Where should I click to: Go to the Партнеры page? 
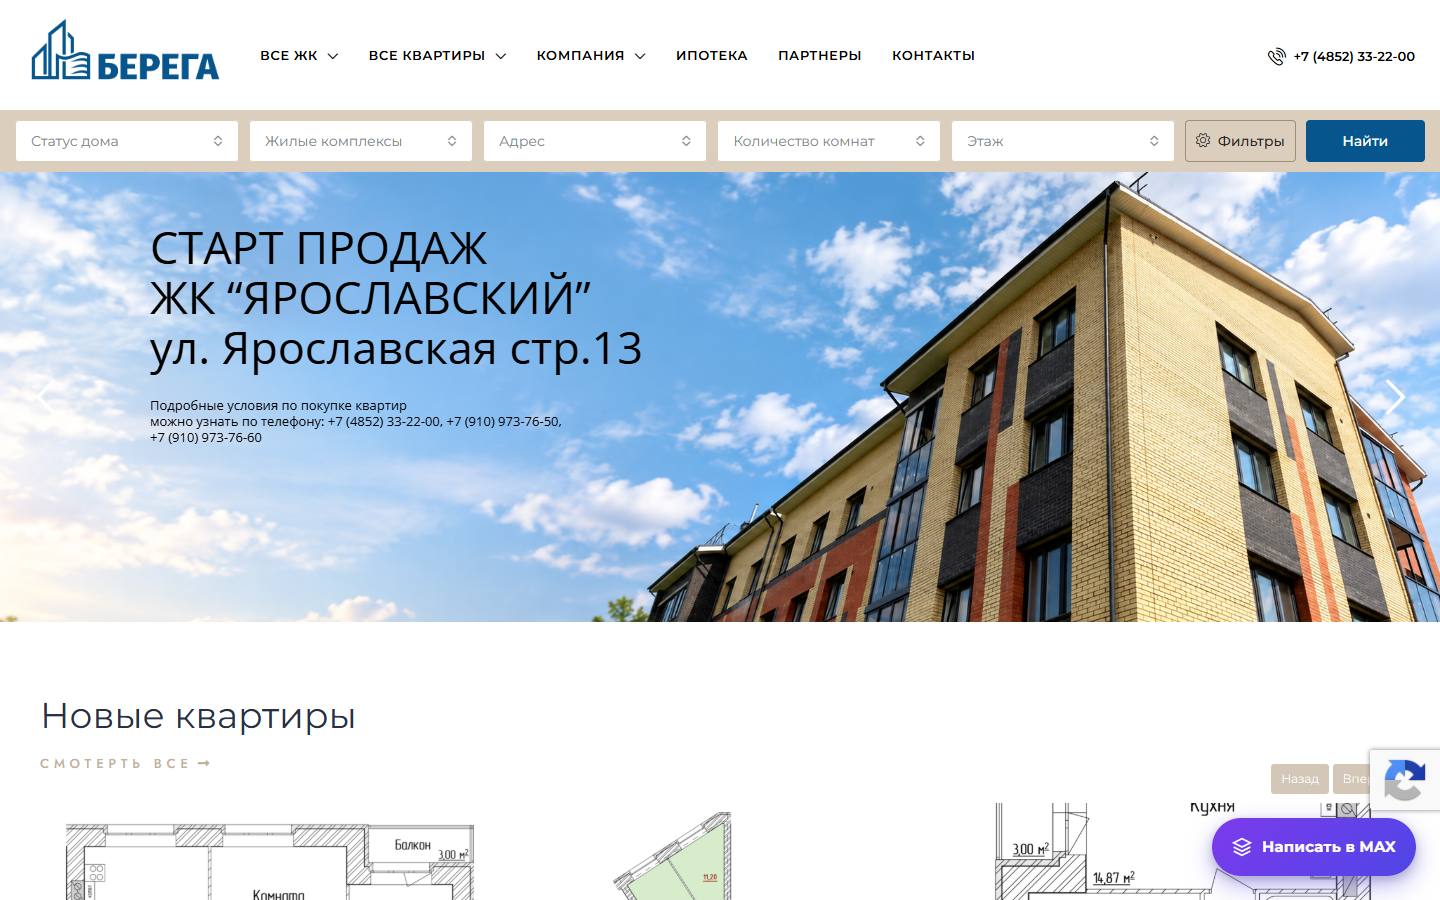pyautogui.click(x=820, y=56)
